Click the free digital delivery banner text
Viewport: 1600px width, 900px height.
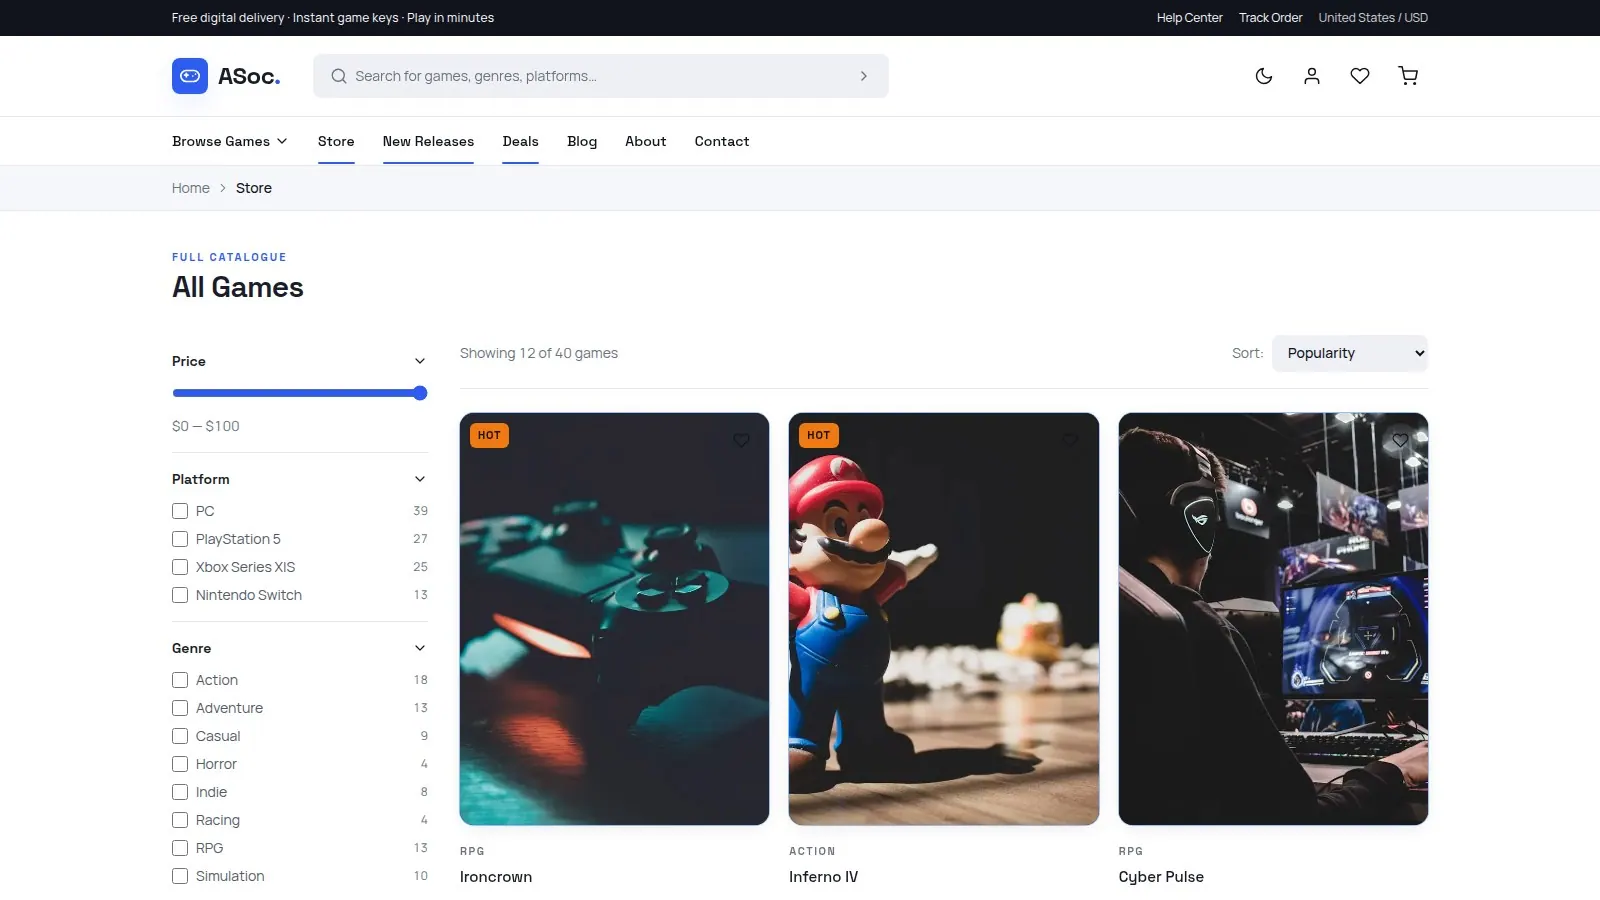click(x=333, y=18)
